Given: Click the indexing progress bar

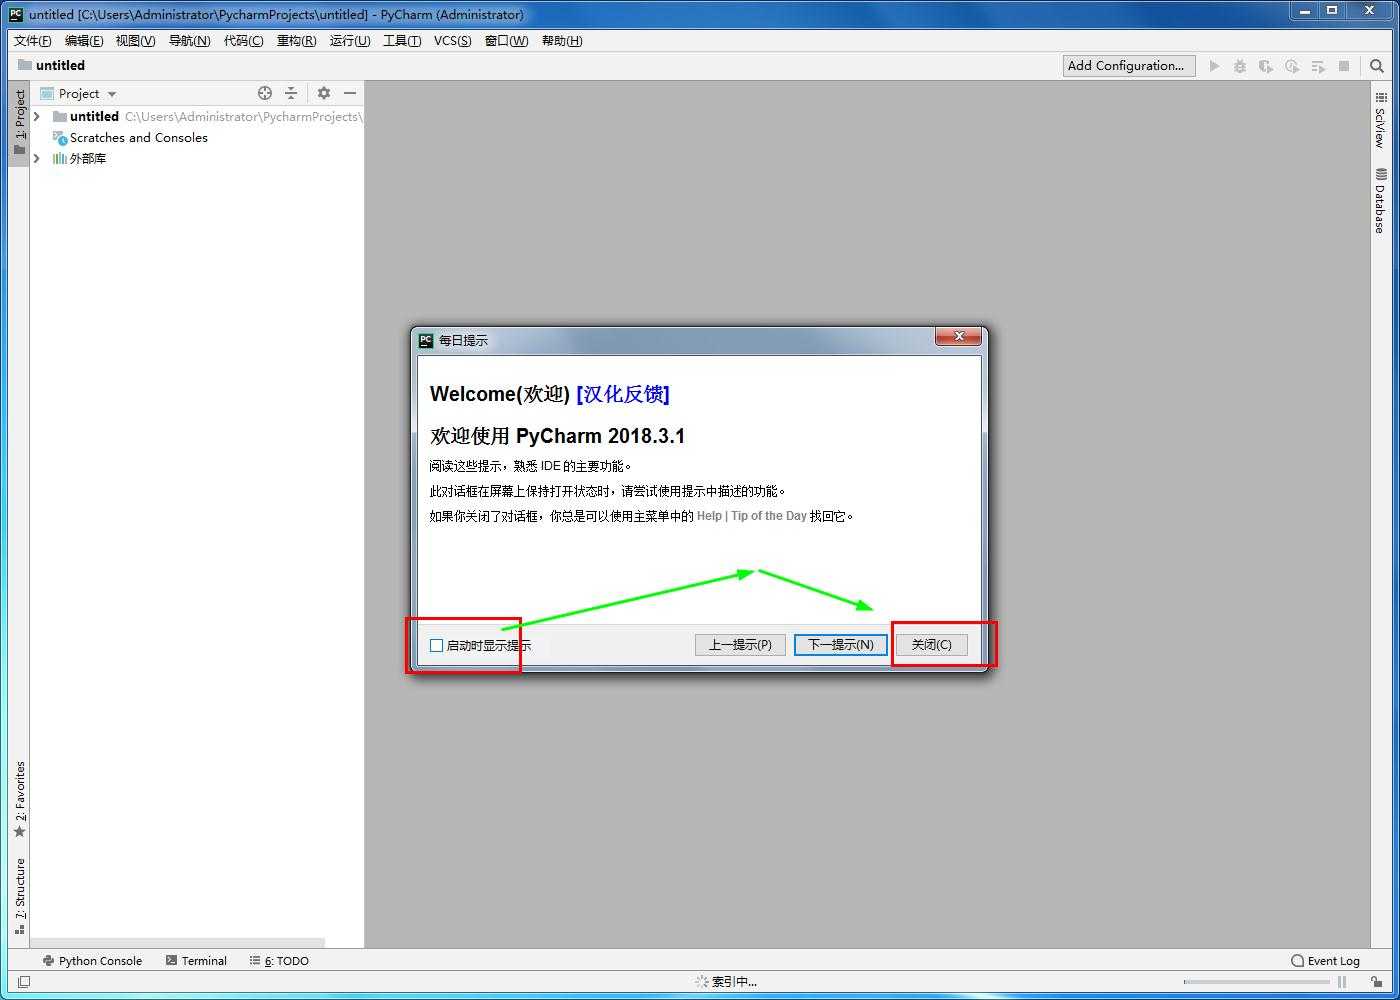Looking at the screenshot, I should [1256, 982].
